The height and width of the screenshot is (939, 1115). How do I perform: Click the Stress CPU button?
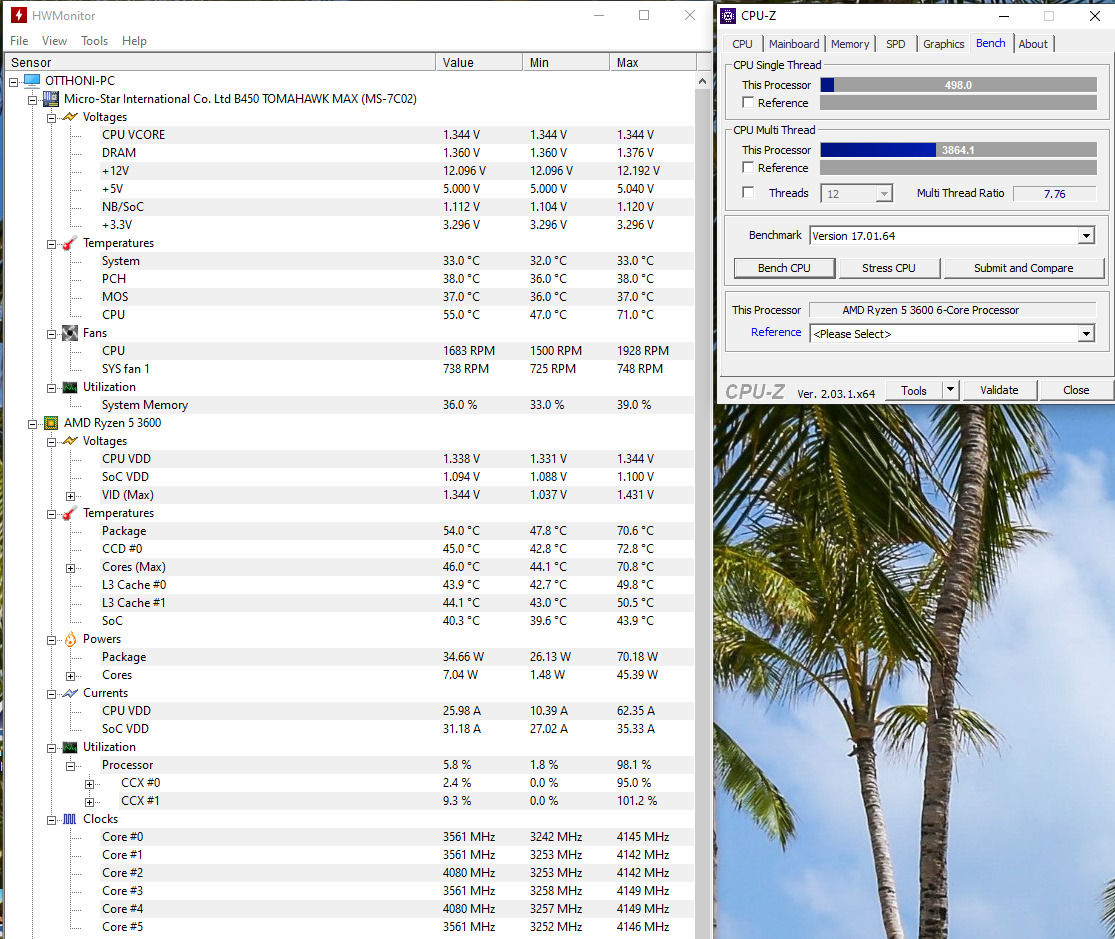889,268
